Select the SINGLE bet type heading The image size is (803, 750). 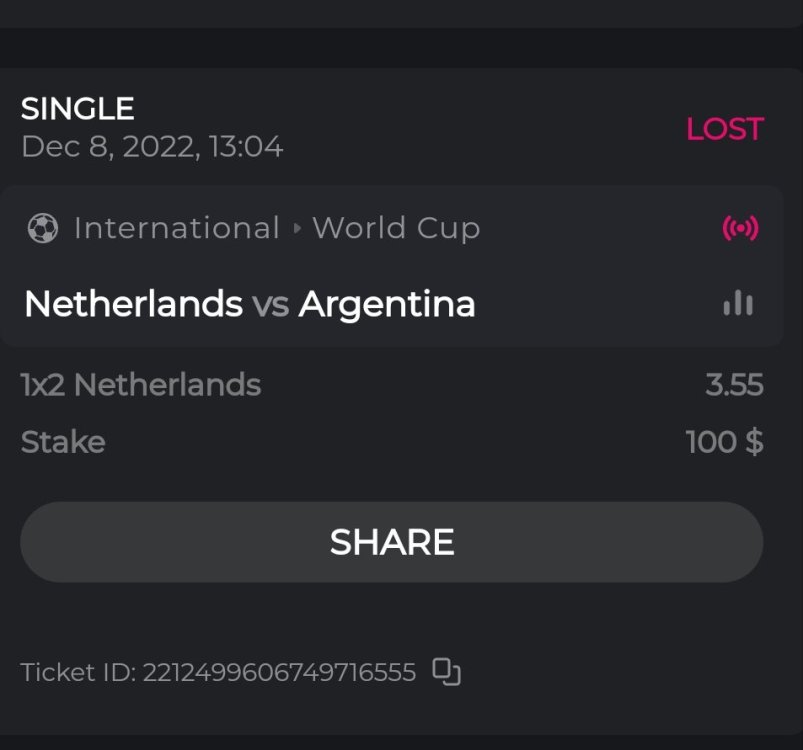pyautogui.click(x=77, y=109)
